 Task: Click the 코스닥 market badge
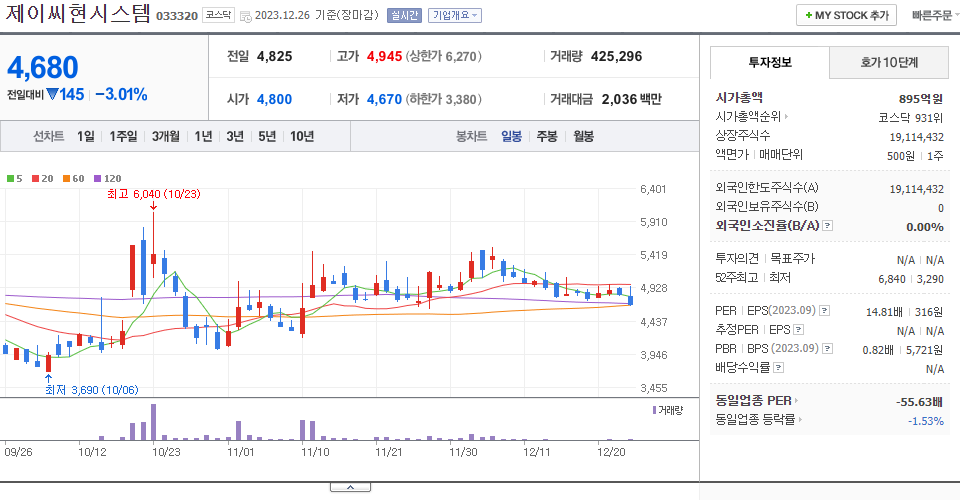coord(219,15)
